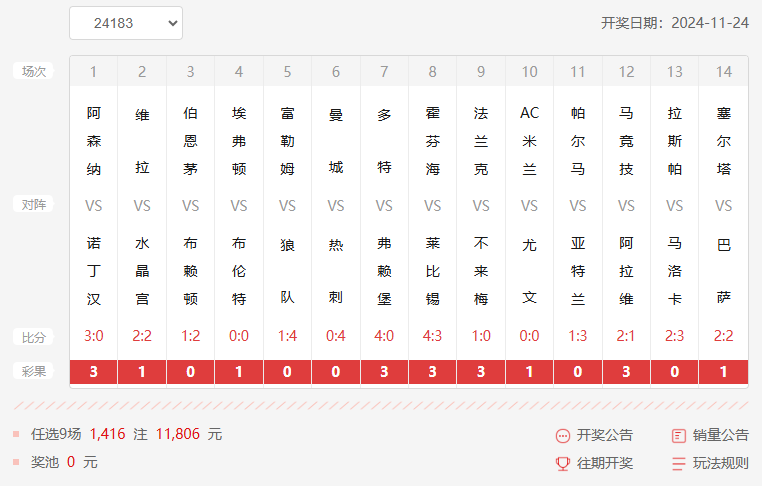Click the 任选9场 winning bets 1,416 value
The height and width of the screenshot is (486, 762).
(107, 434)
